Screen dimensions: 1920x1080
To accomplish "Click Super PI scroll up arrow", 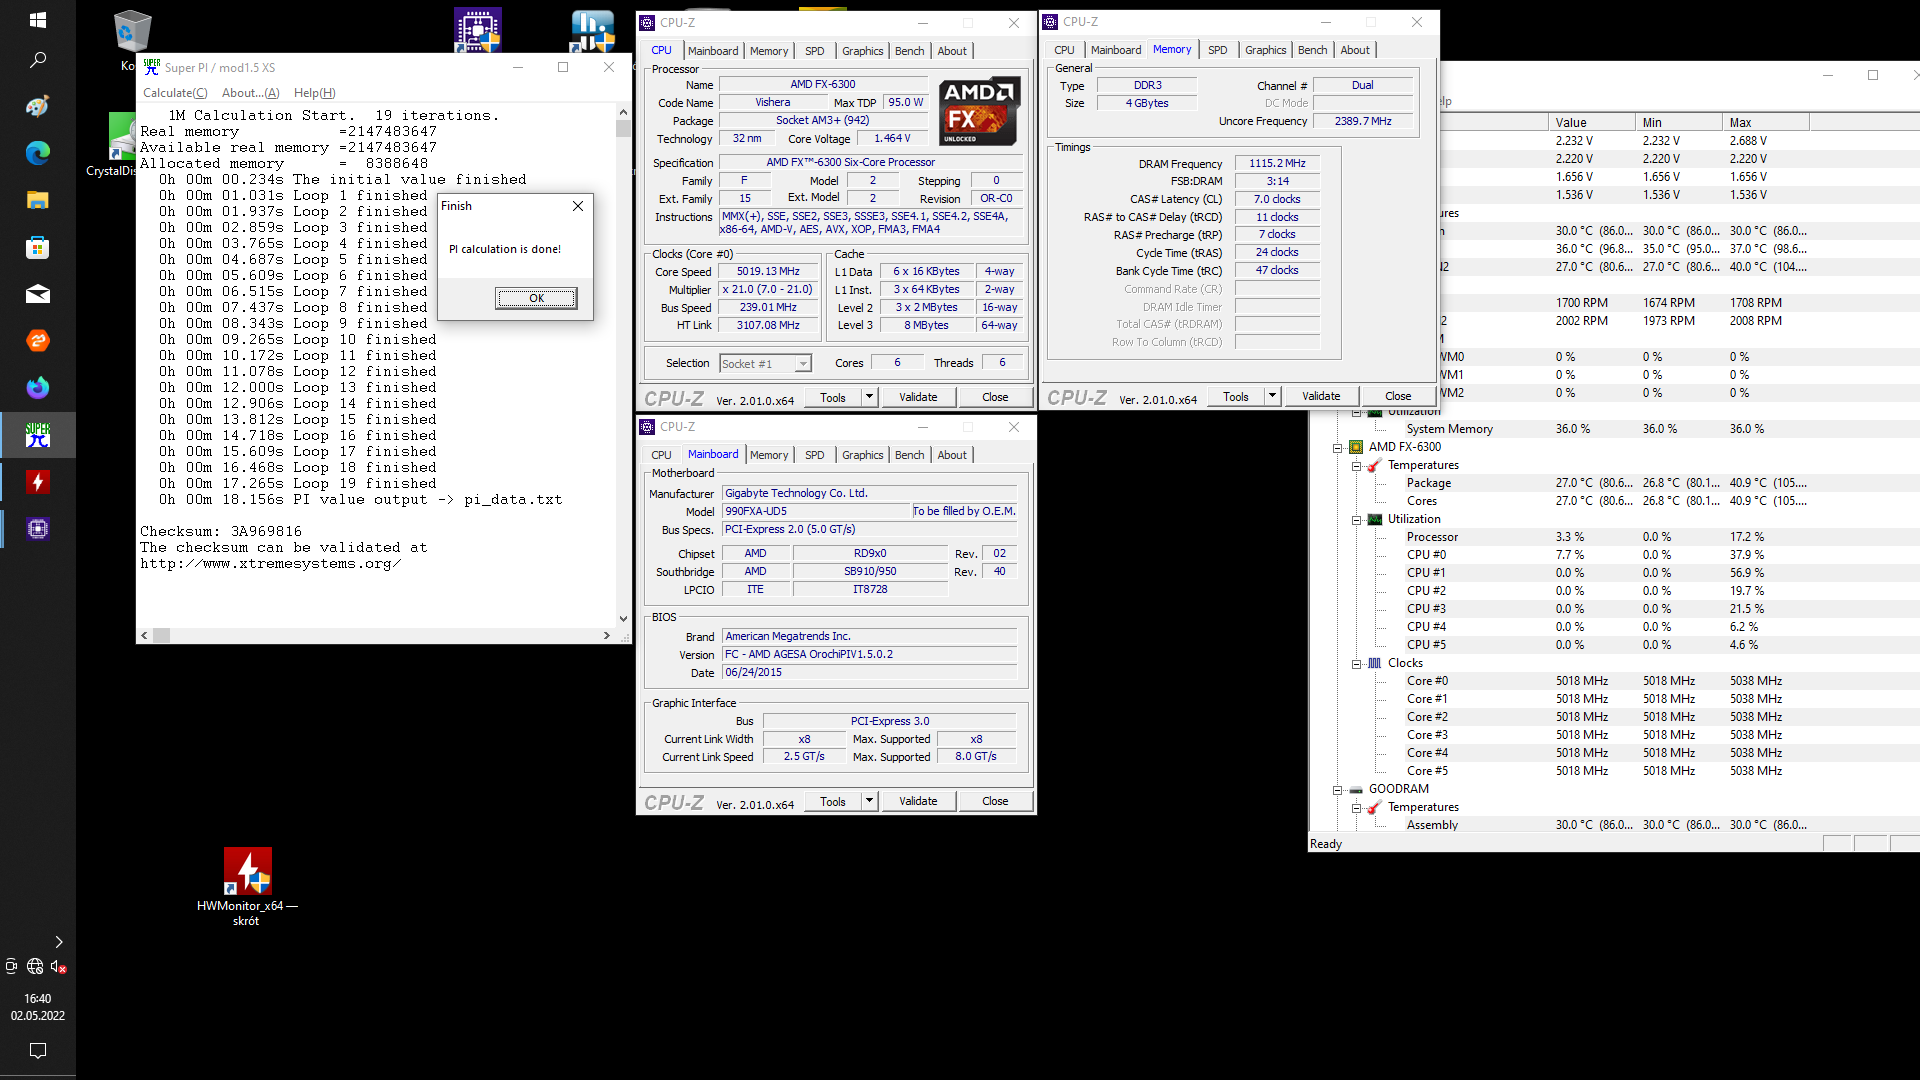I will [623, 112].
